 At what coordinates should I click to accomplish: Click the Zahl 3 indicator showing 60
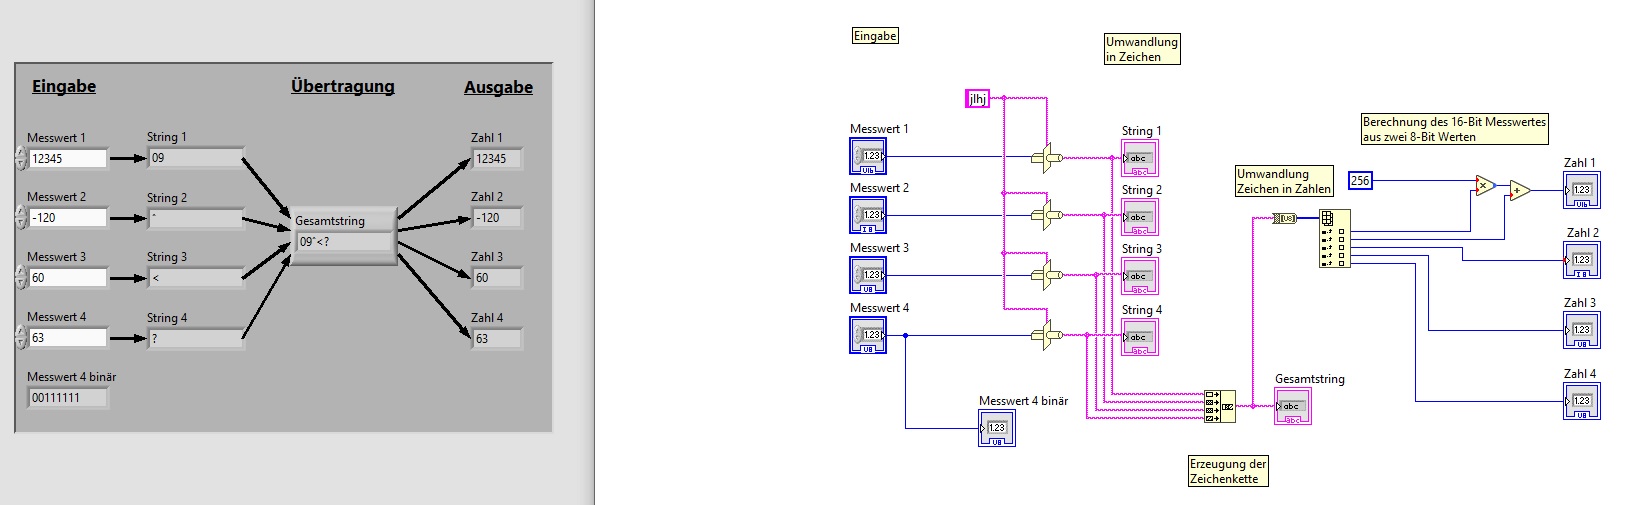[x=496, y=277]
